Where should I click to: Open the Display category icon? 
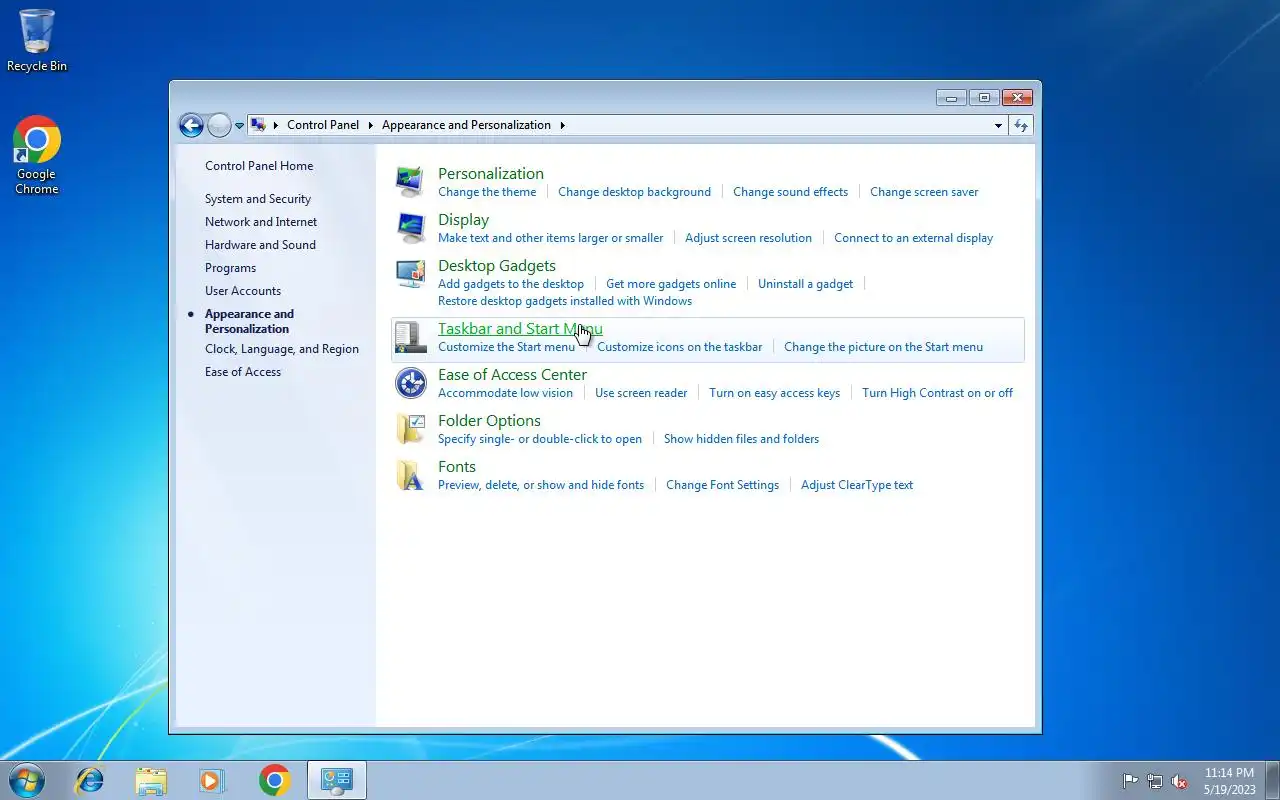pyautogui.click(x=410, y=228)
